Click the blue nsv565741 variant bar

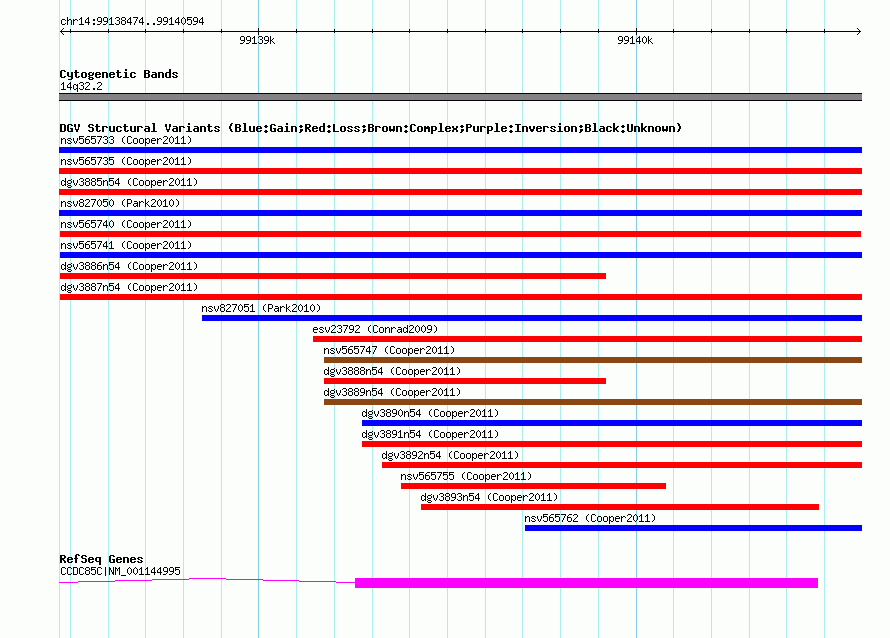(460, 255)
